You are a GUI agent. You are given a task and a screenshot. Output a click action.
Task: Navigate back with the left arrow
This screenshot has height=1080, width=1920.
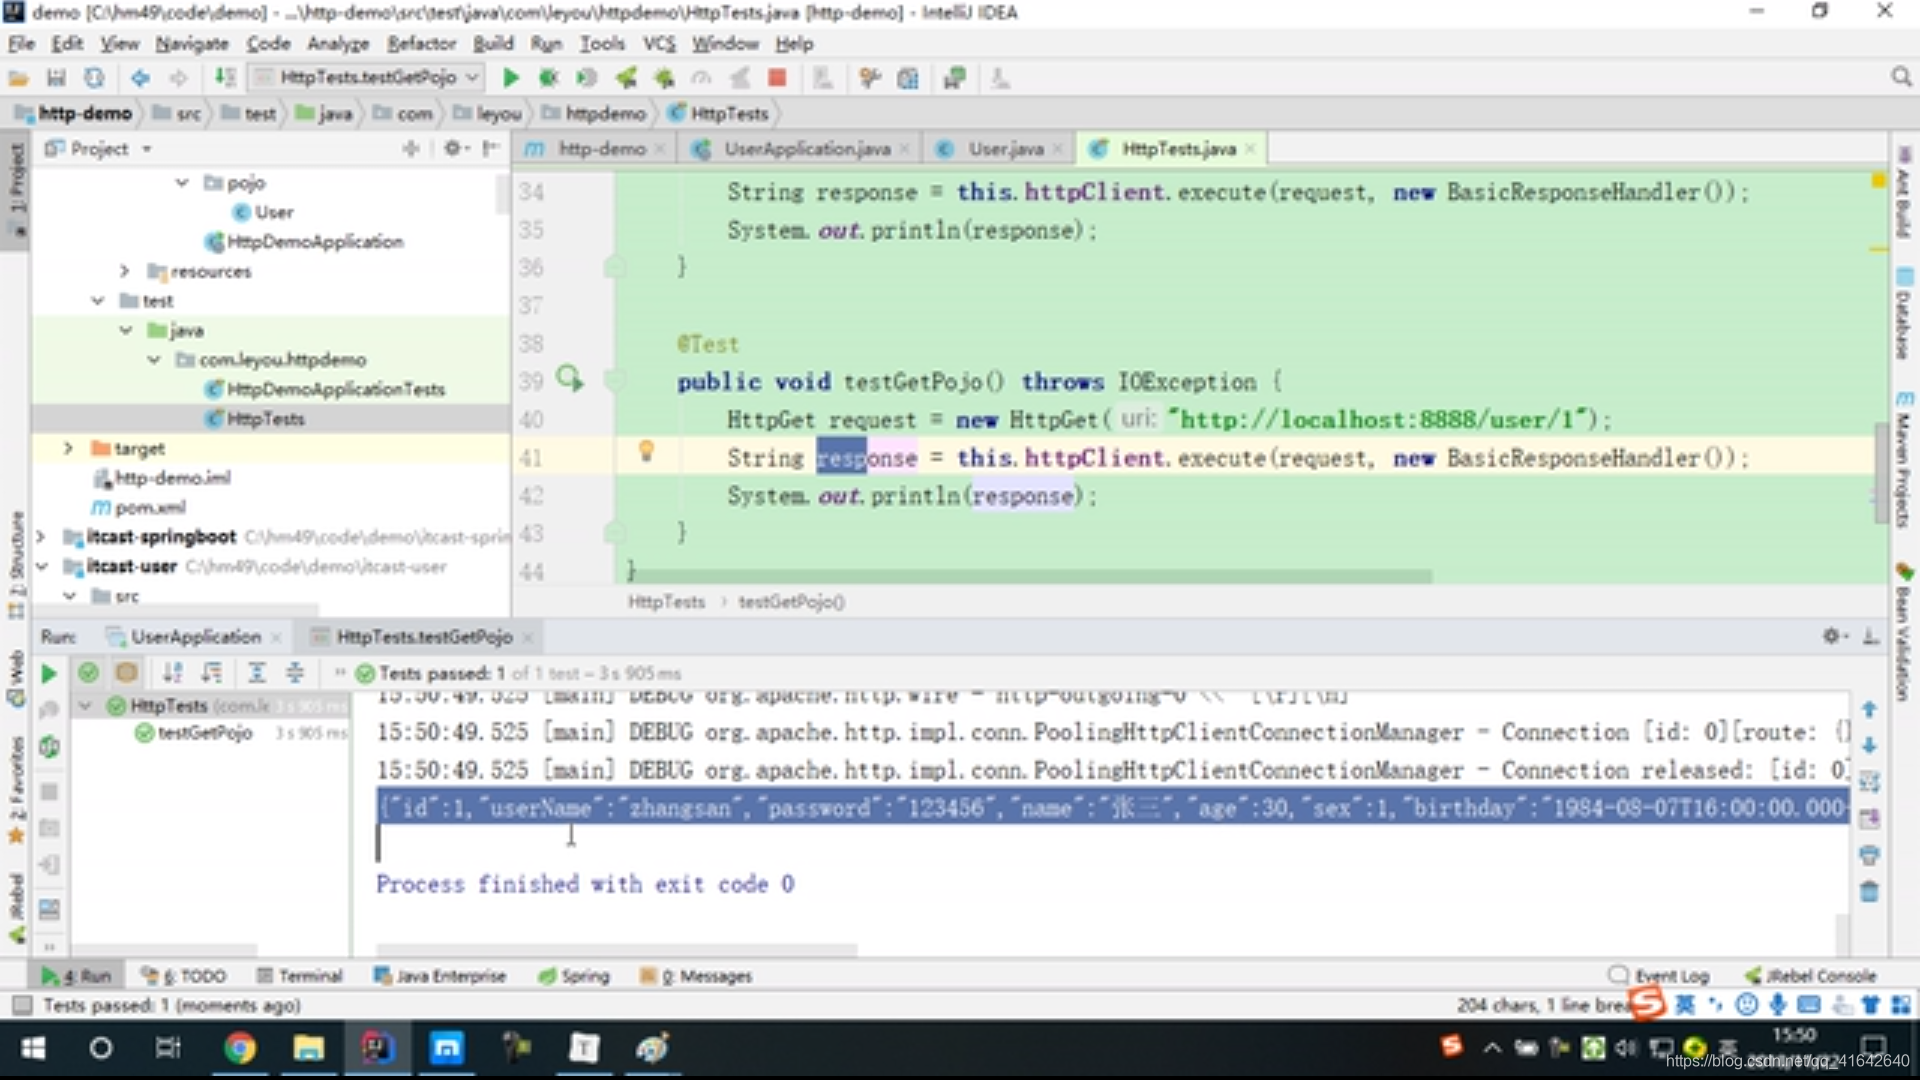point(140,78)
